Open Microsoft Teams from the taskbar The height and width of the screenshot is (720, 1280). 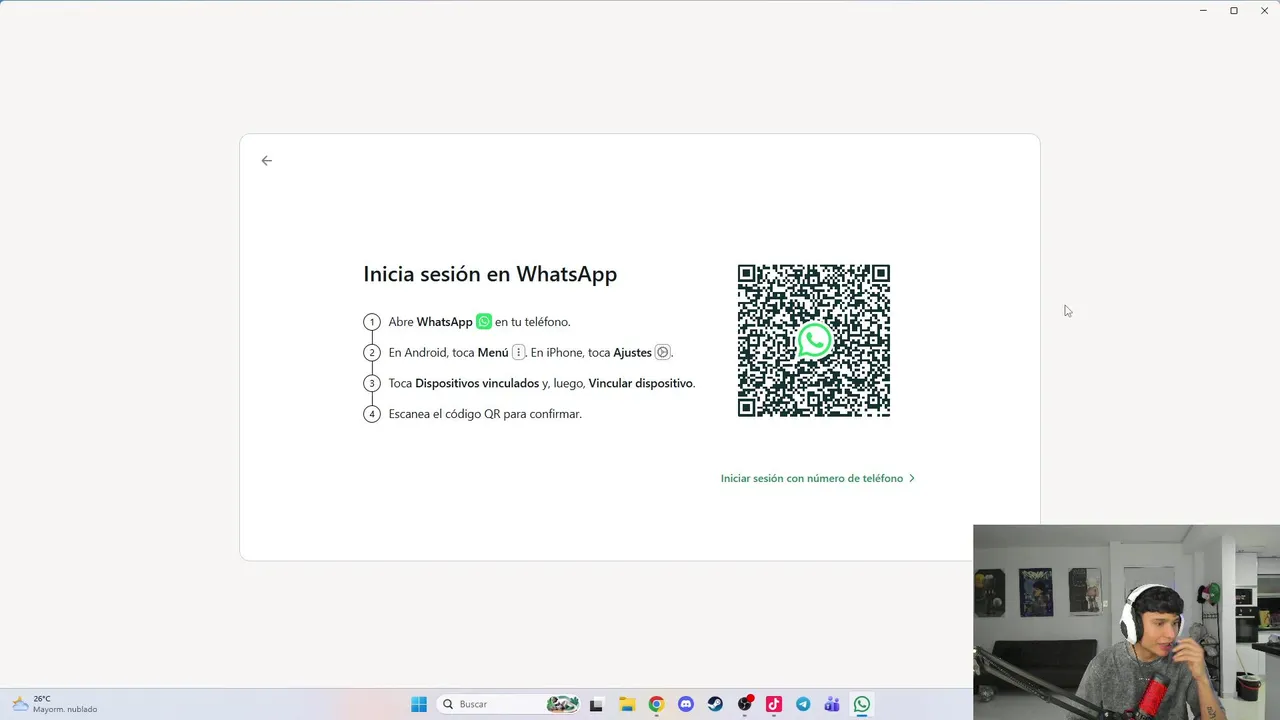click(832, 704)
